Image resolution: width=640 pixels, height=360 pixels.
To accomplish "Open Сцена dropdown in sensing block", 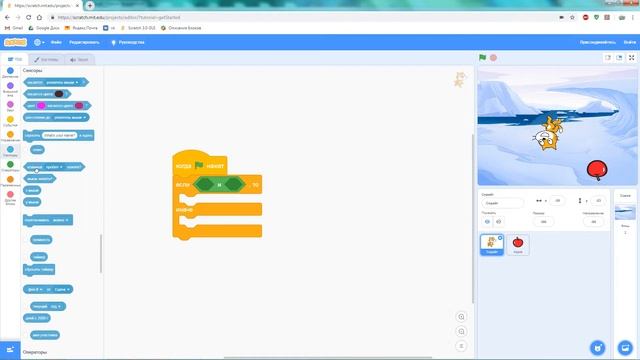I will click(x=62, y=289).
